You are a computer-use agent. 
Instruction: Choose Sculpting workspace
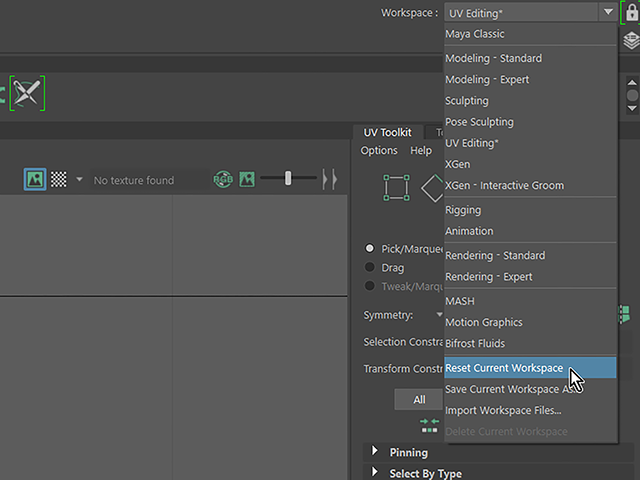point(530,101)
